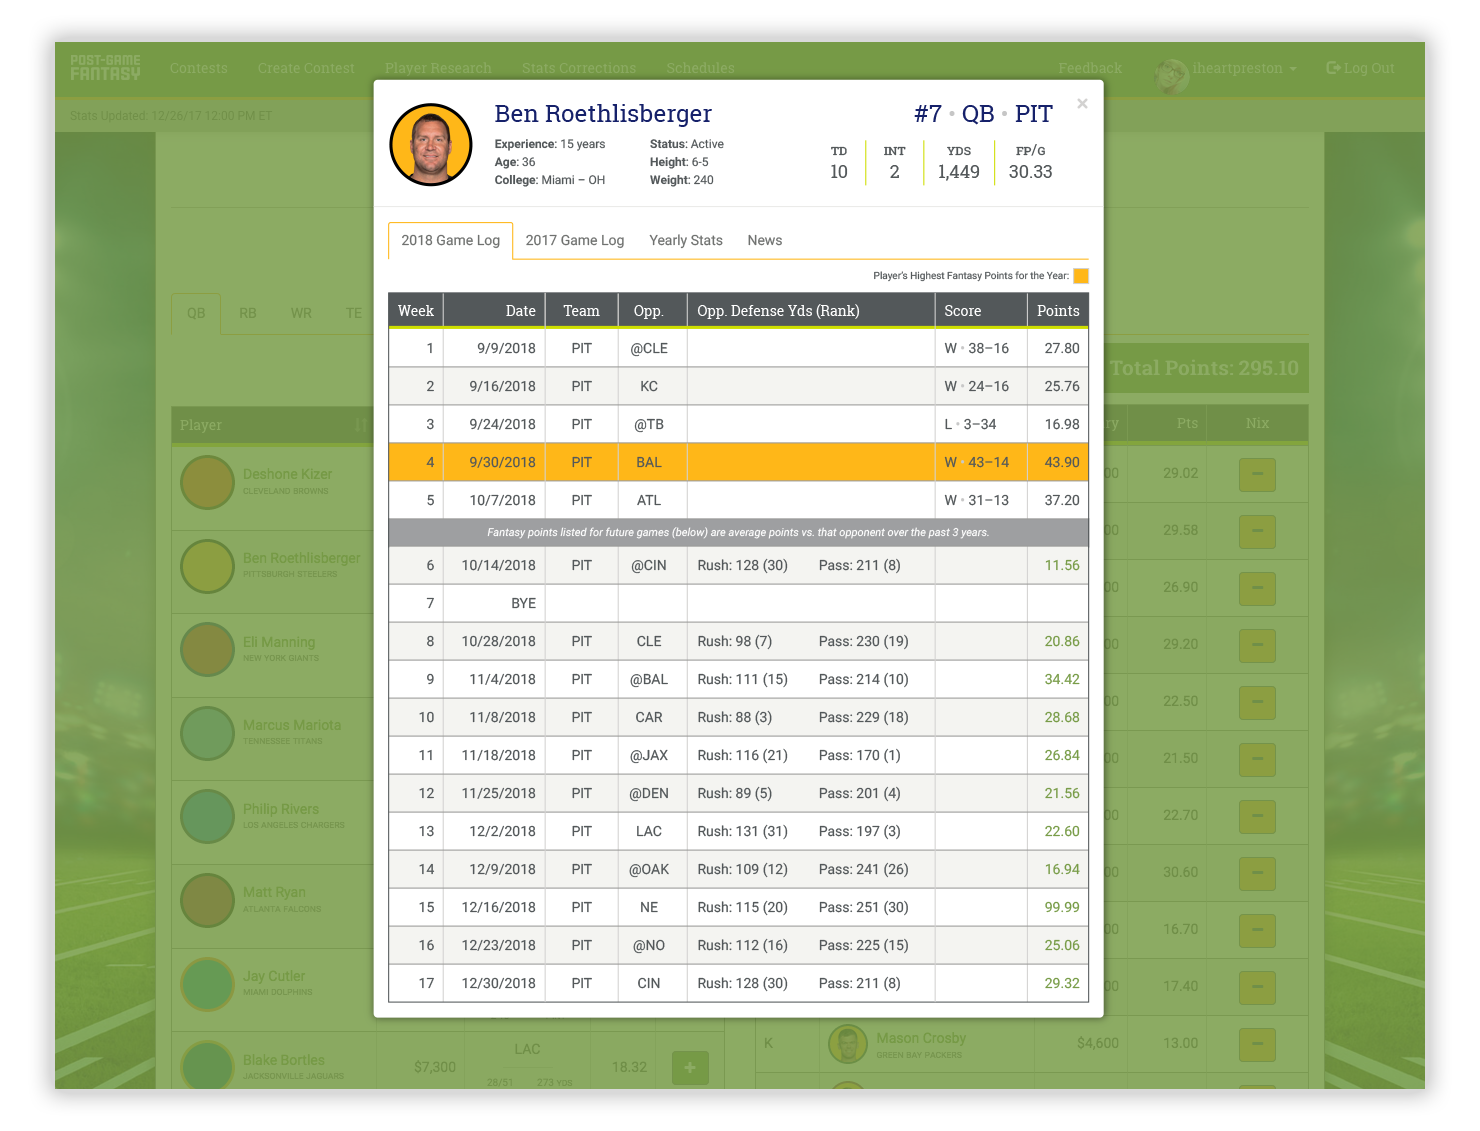Remove the lineup player with 26.90 pts

click(x=1257, y=588)
